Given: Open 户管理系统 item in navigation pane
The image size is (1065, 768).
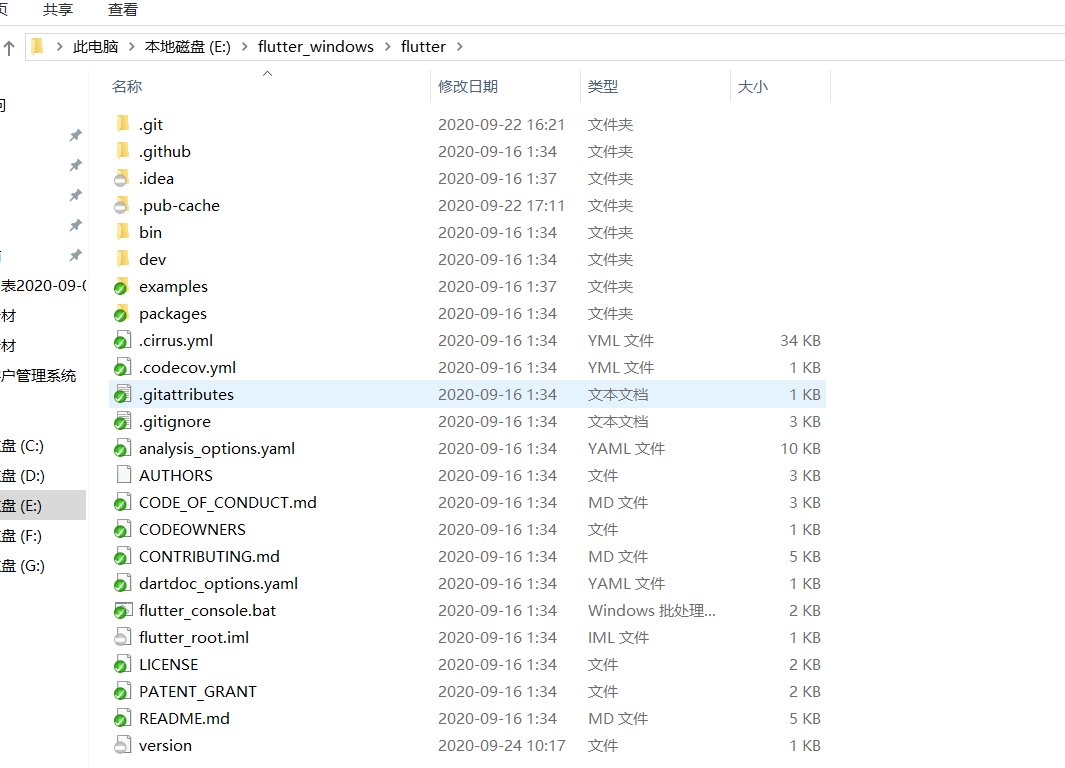Looking at the screenshot, I should [38, 376].
